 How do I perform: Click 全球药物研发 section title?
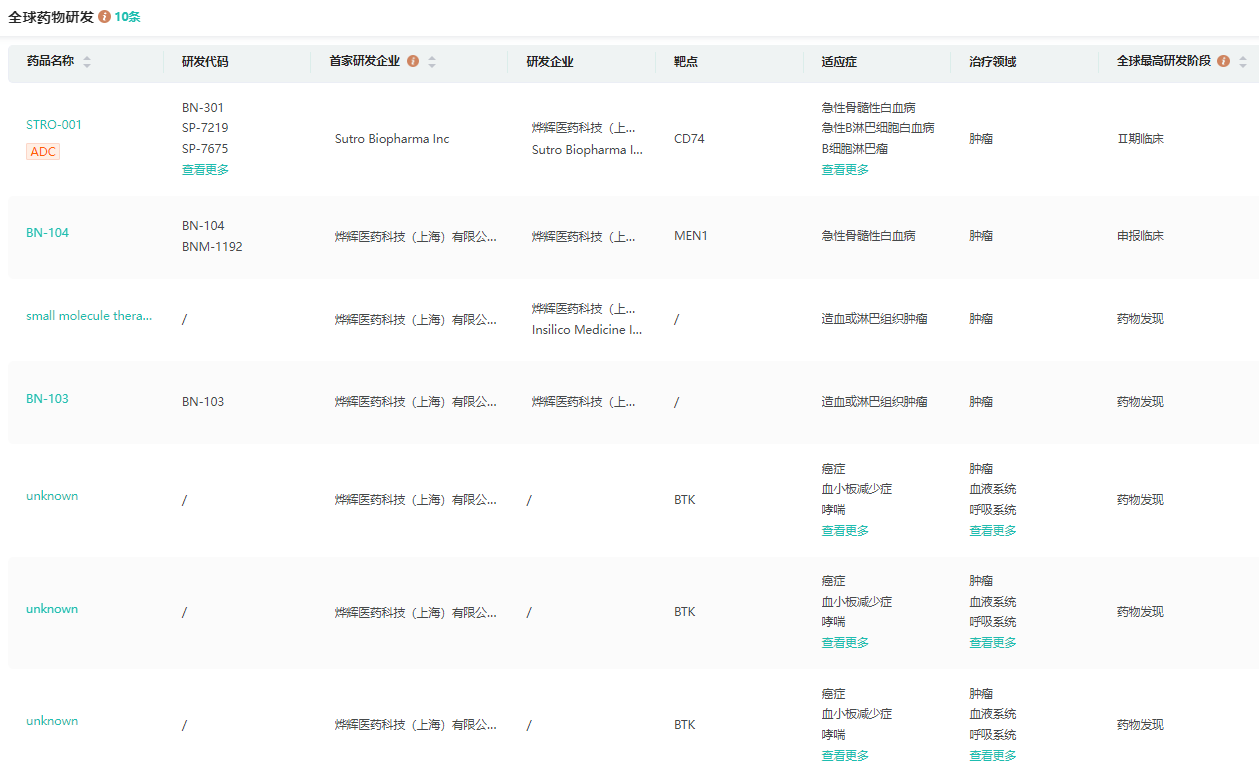51,17
